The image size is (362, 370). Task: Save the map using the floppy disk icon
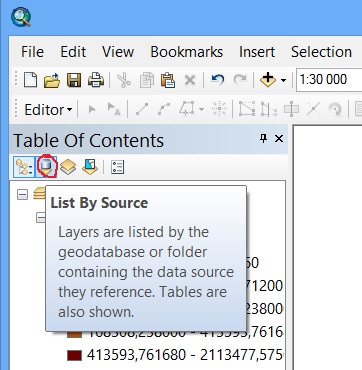coord(74,80)
